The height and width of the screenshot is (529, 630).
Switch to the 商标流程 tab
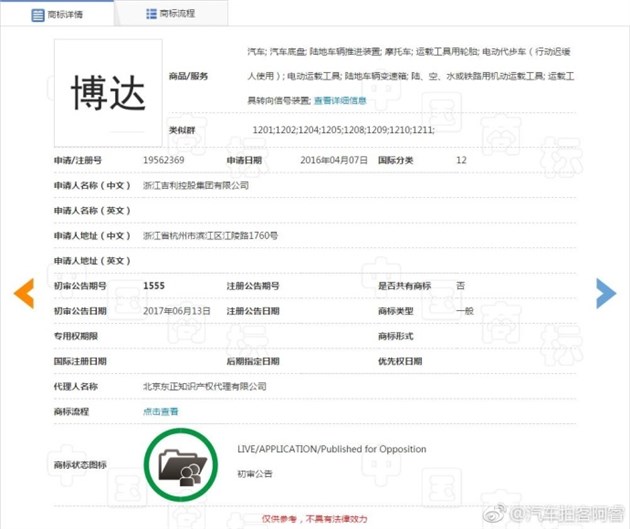(x=171, y=14)
